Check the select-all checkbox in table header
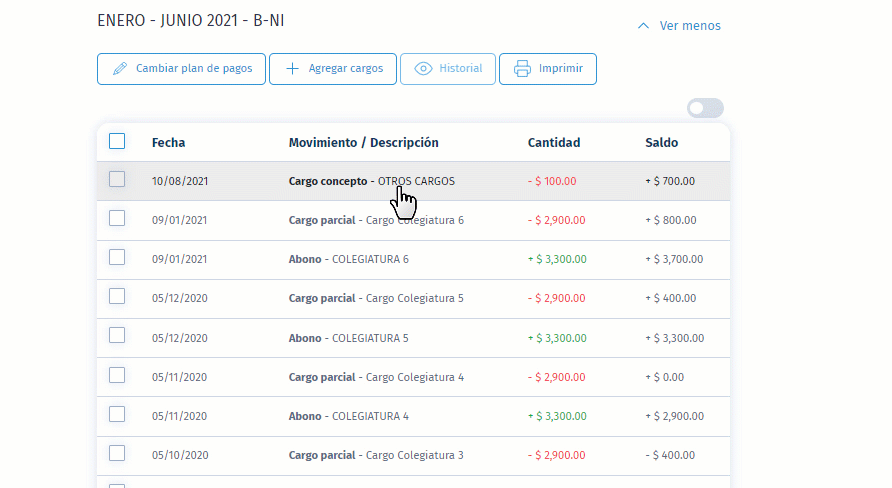Image resolution: width=892 pixels, height=488 pixels. coord(117,141)
